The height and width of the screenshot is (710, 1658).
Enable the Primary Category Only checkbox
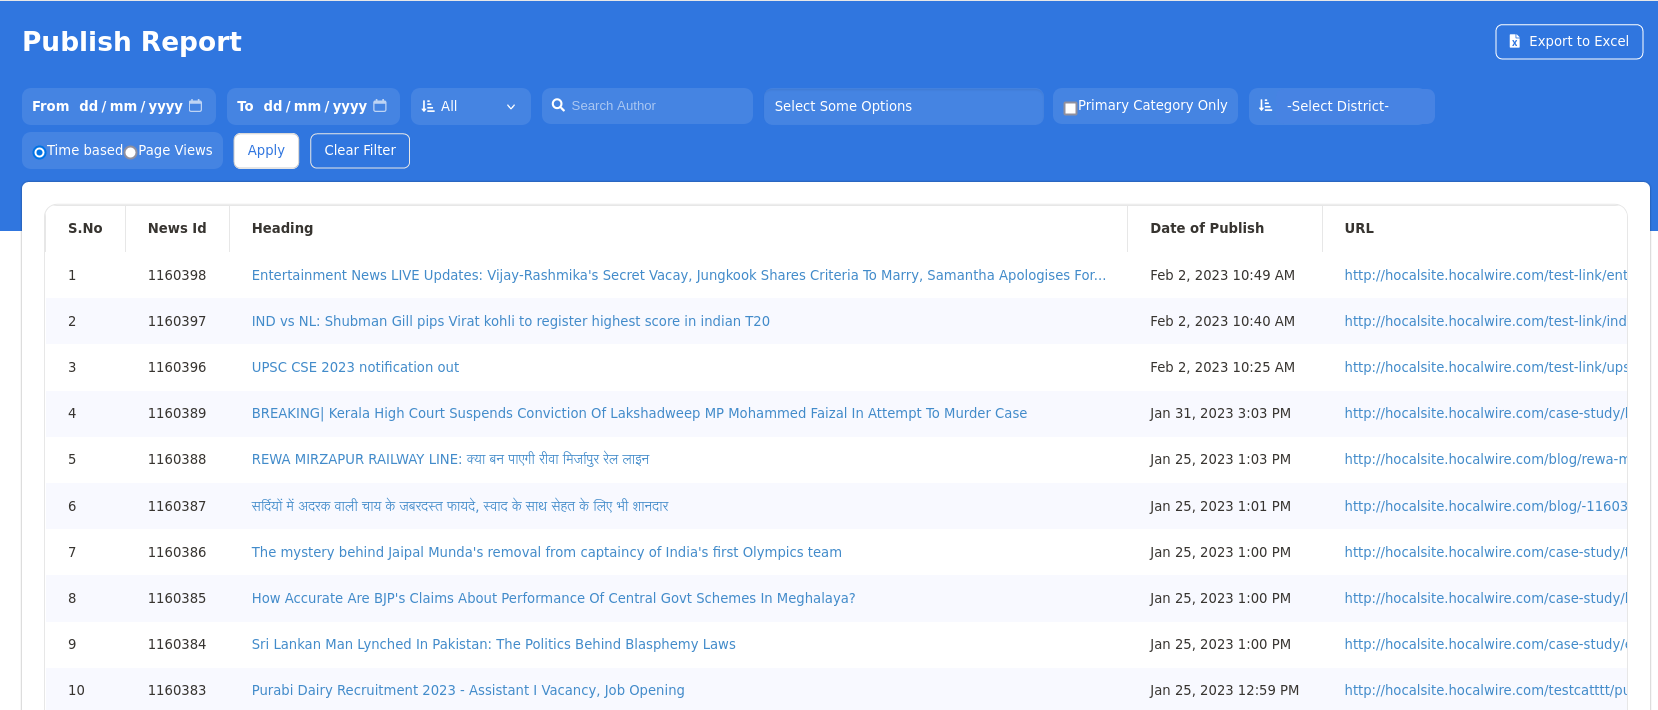coord(1070,108)
